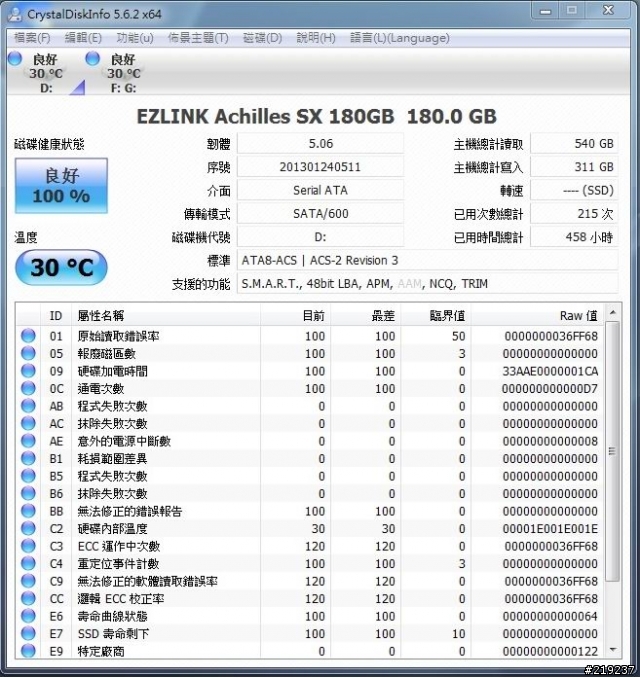Click the power on hours 458 小時
This screenshot has height=678, width=640.
click(574, 237)
